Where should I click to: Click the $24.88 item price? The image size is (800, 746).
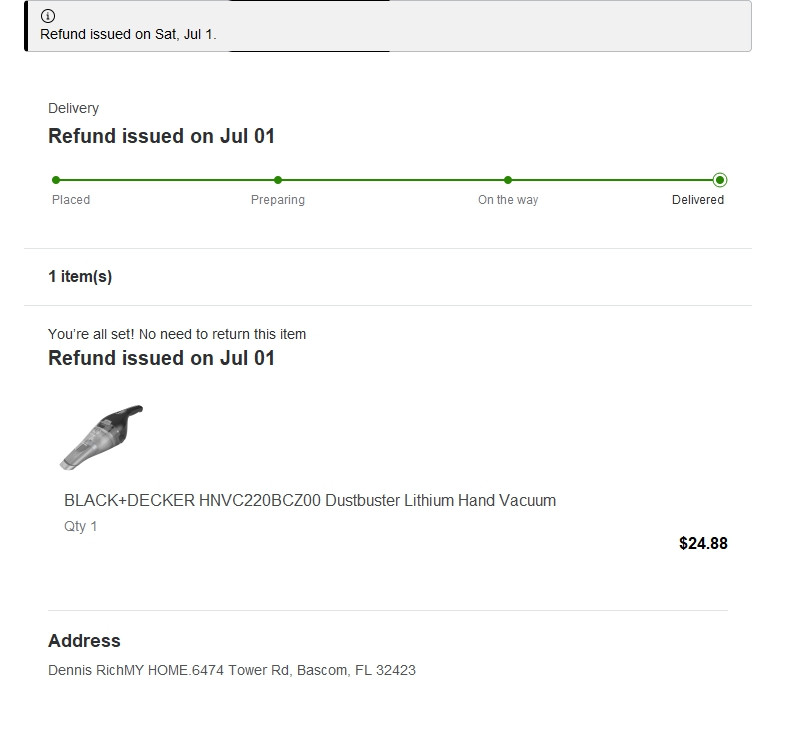(x=703, y=544)
